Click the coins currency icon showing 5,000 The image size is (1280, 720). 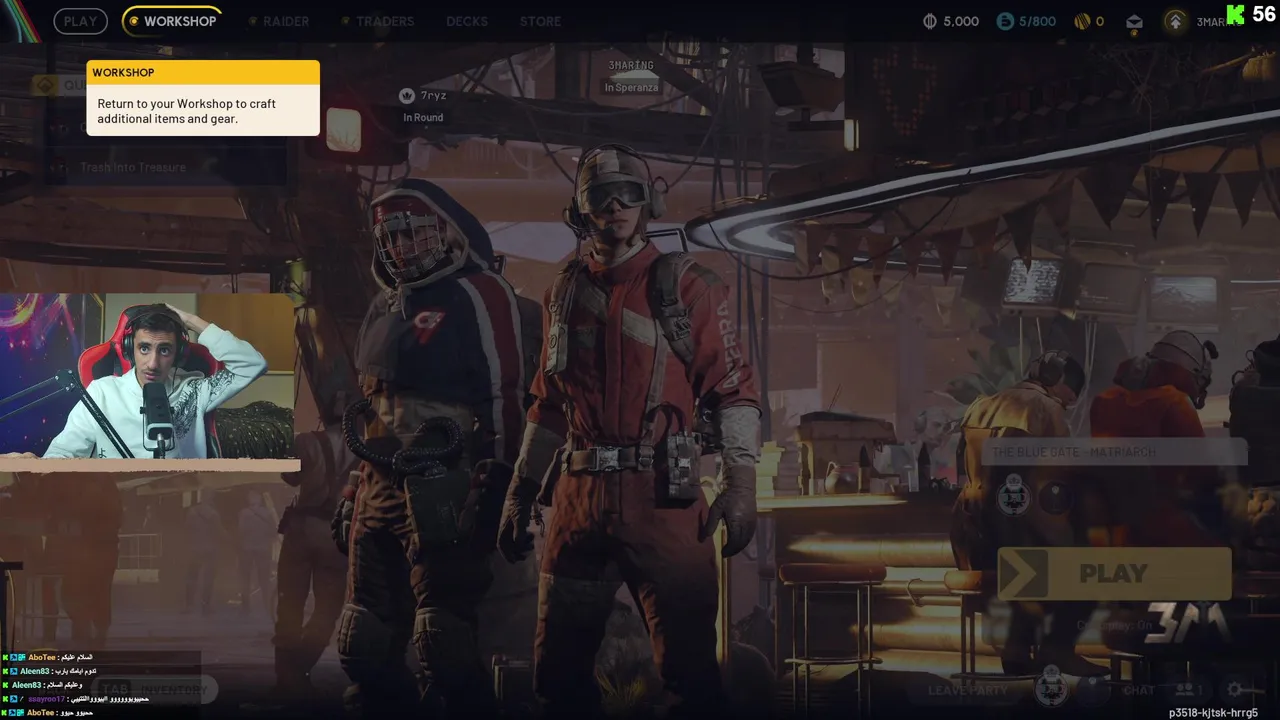[x=929, y=21]
